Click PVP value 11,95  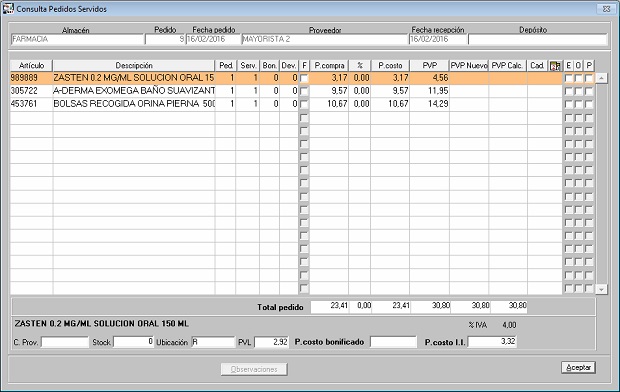coord(438,91)
